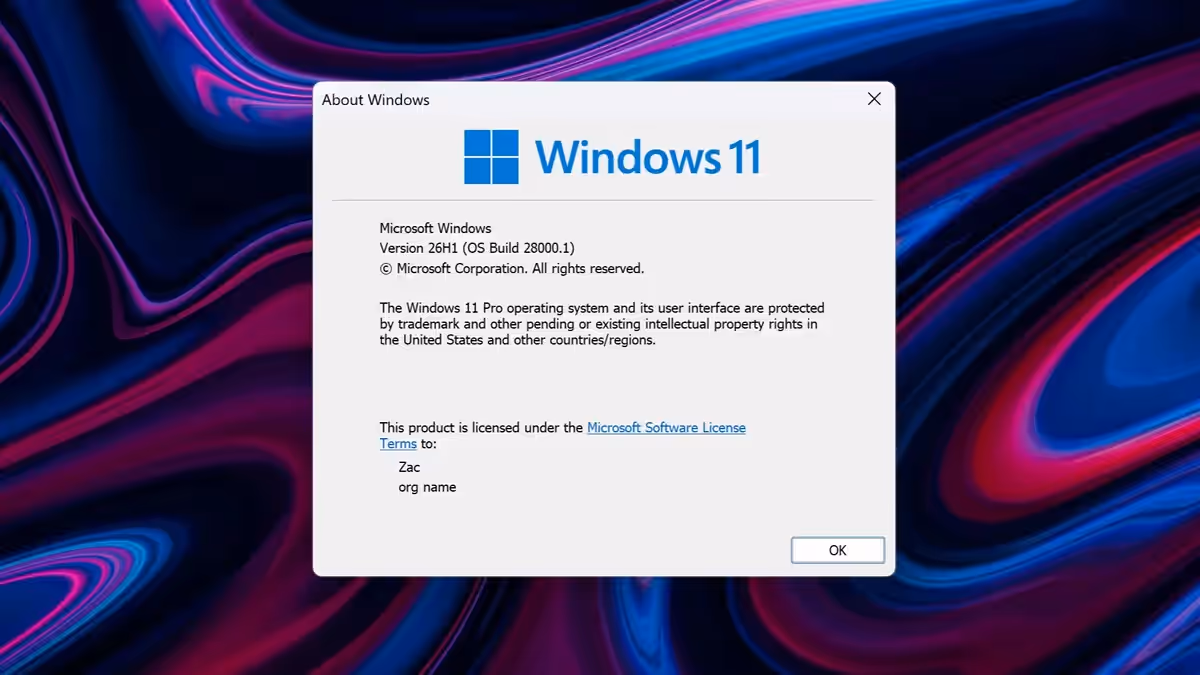
Task: Click the "About Windows" title text
Action: pyautogui.click(x=375, y=100)
